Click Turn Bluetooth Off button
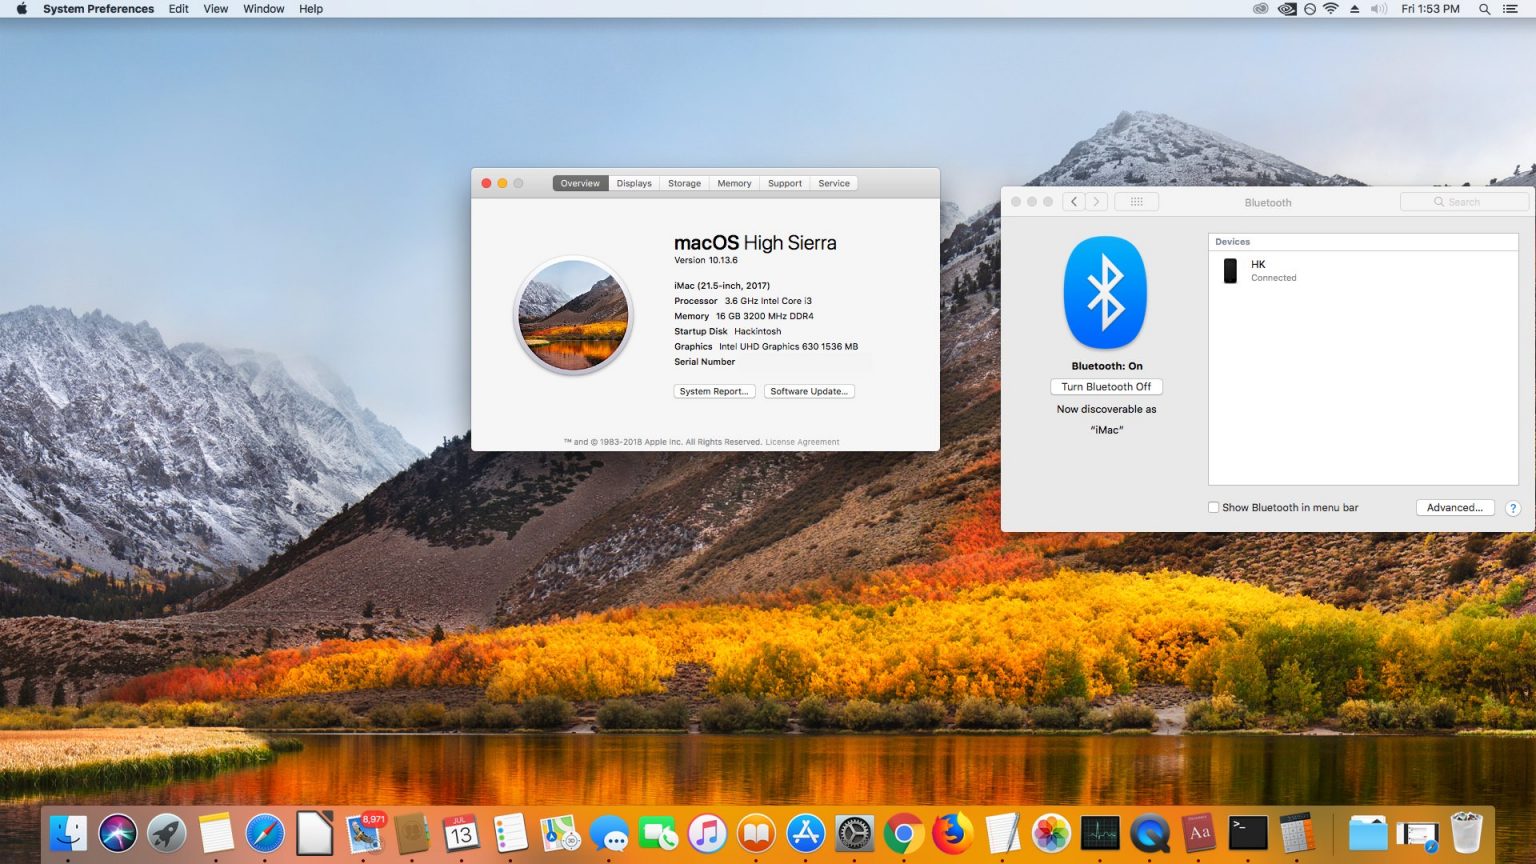Image resolution: width=1536 pixels, height=864 pixels. point(1106,387)
